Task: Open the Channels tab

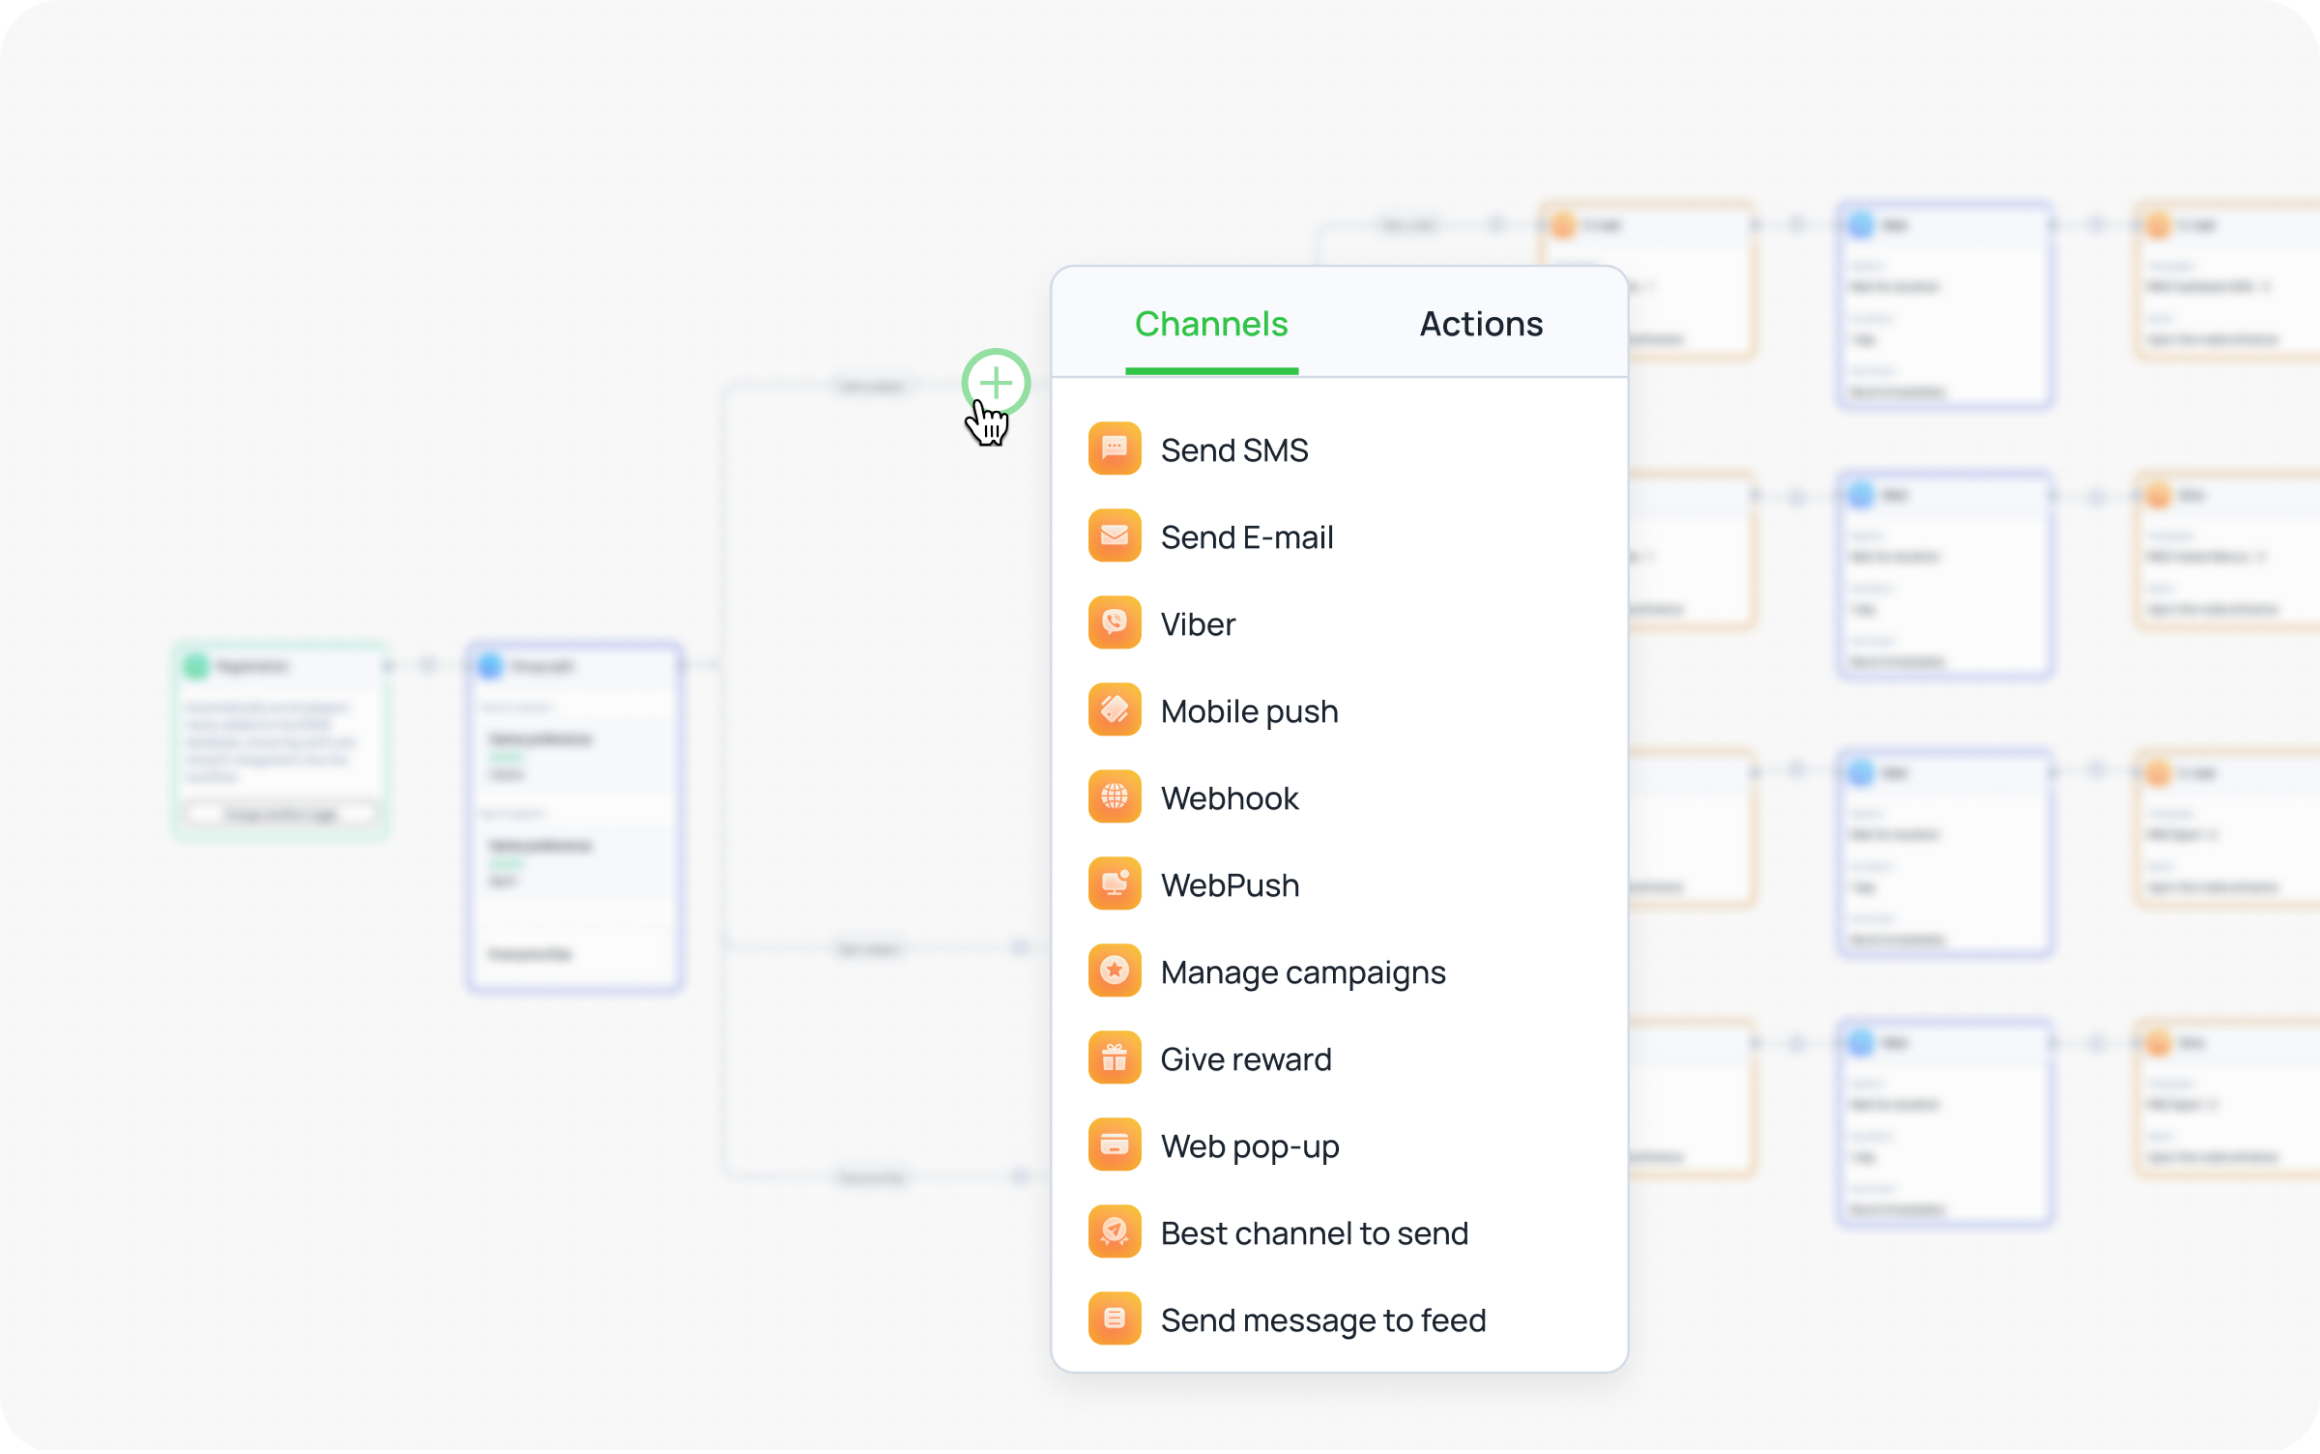Action: pyautogui.click(x=1210, y=324)
